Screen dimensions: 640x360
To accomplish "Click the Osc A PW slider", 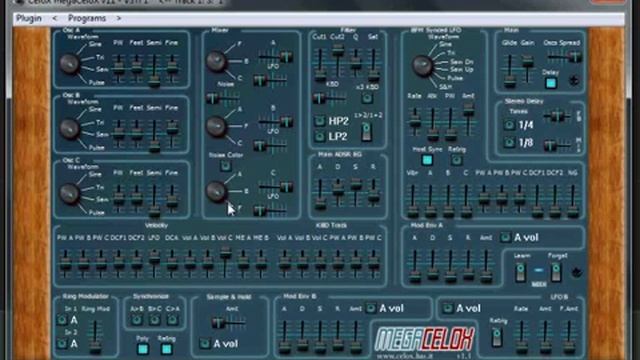I will 118,69.
